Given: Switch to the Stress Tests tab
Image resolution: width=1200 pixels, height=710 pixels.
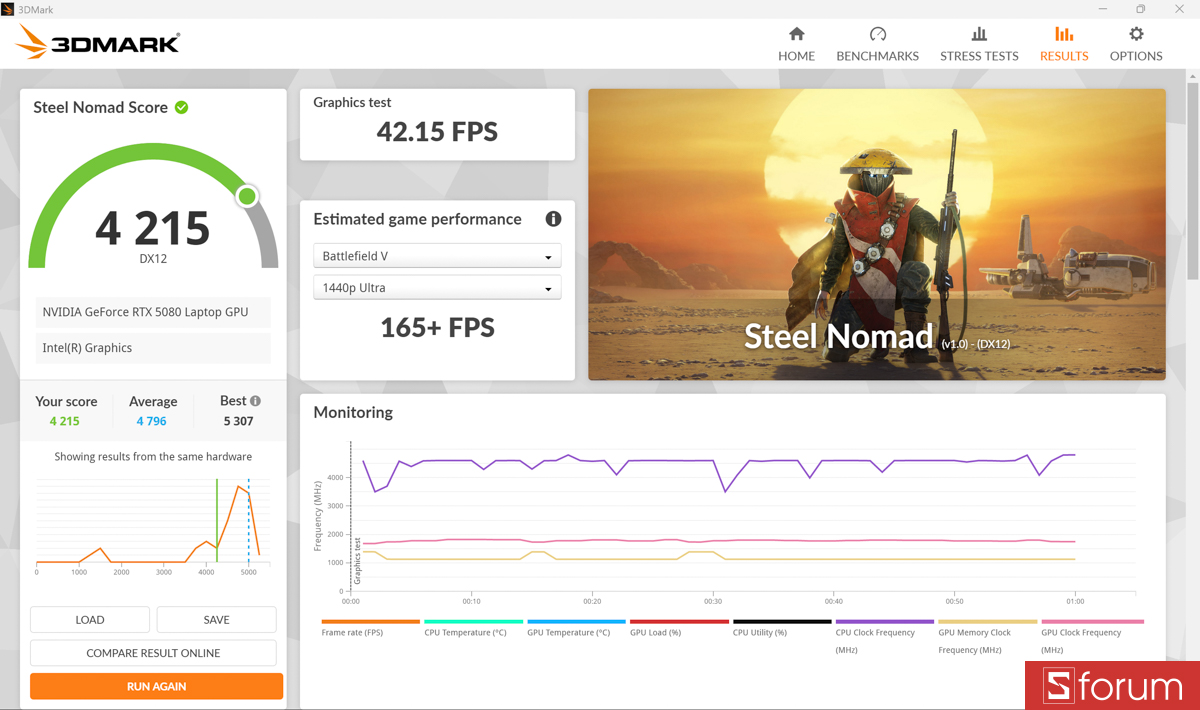Looking at the screenshot, I should pyautogui.click(x=979, y=45).
